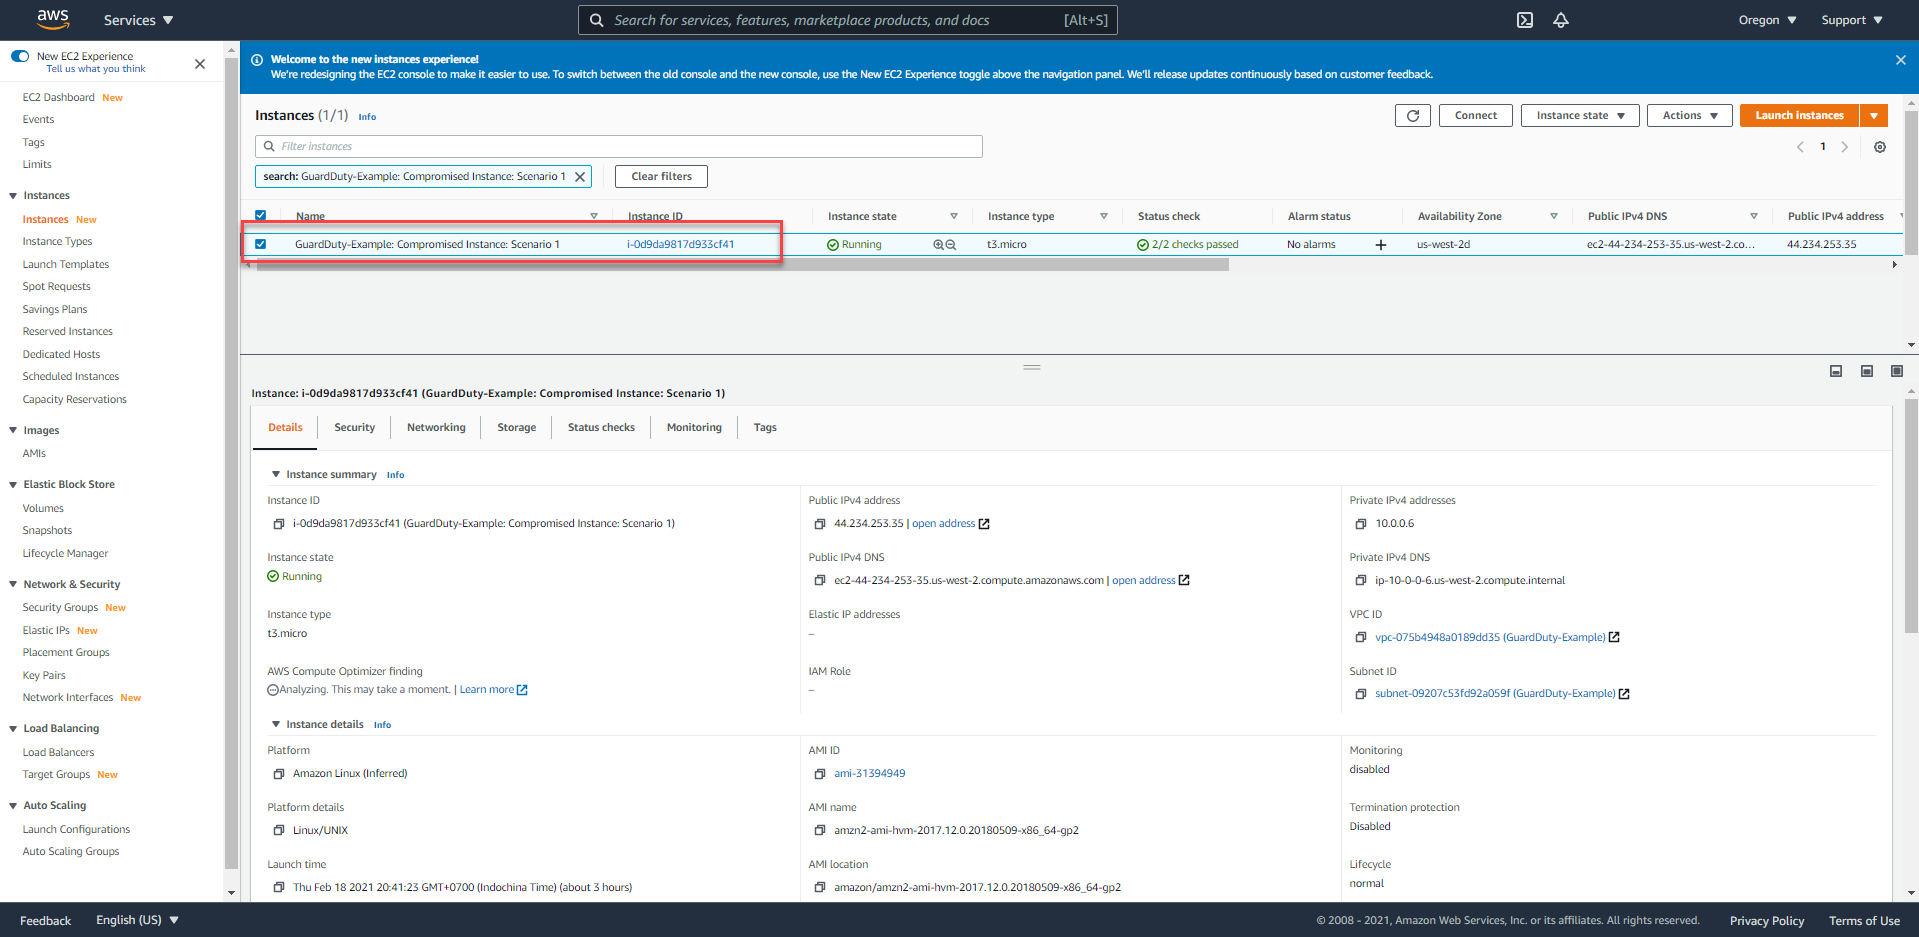This screenshot has width=1919, height=937.
Task: Copy the AMI name value
Action: click(x=820, y=831)
